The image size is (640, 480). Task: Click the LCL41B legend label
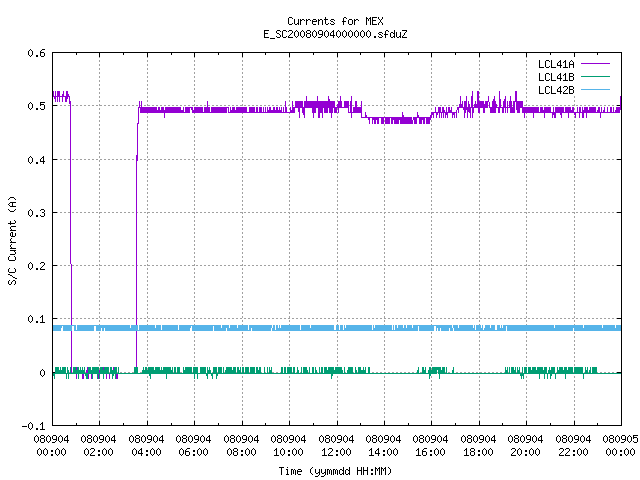(556, 77)
